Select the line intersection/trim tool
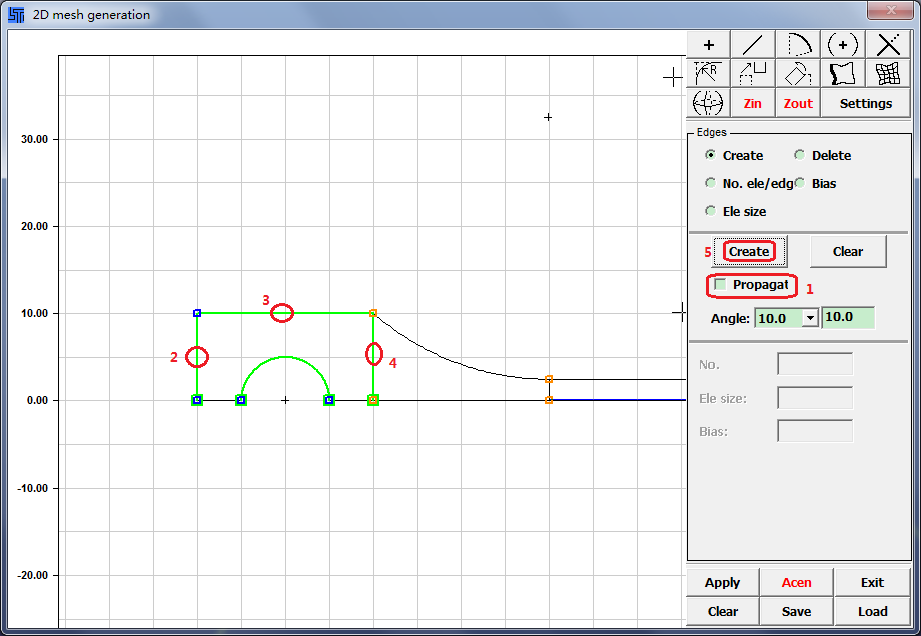Screen dimensions: 921x636 (x=888, y=45)
